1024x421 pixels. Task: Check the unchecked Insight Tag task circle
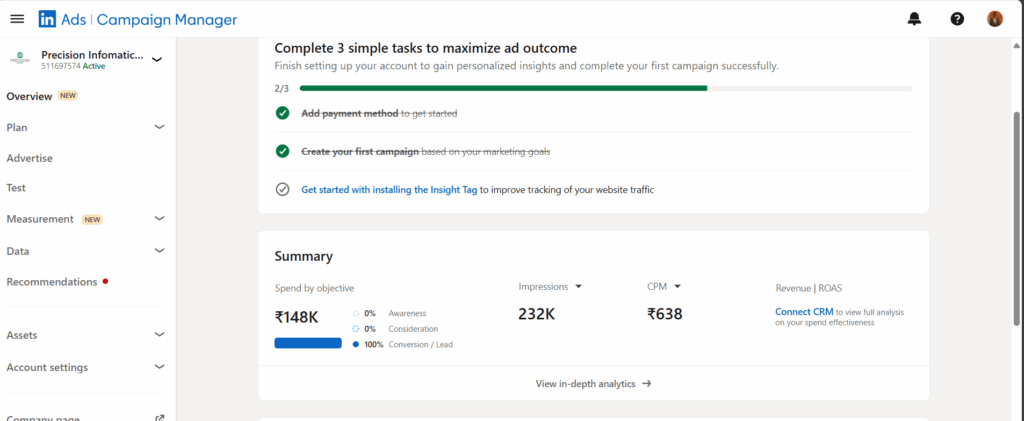pos(282,189)
